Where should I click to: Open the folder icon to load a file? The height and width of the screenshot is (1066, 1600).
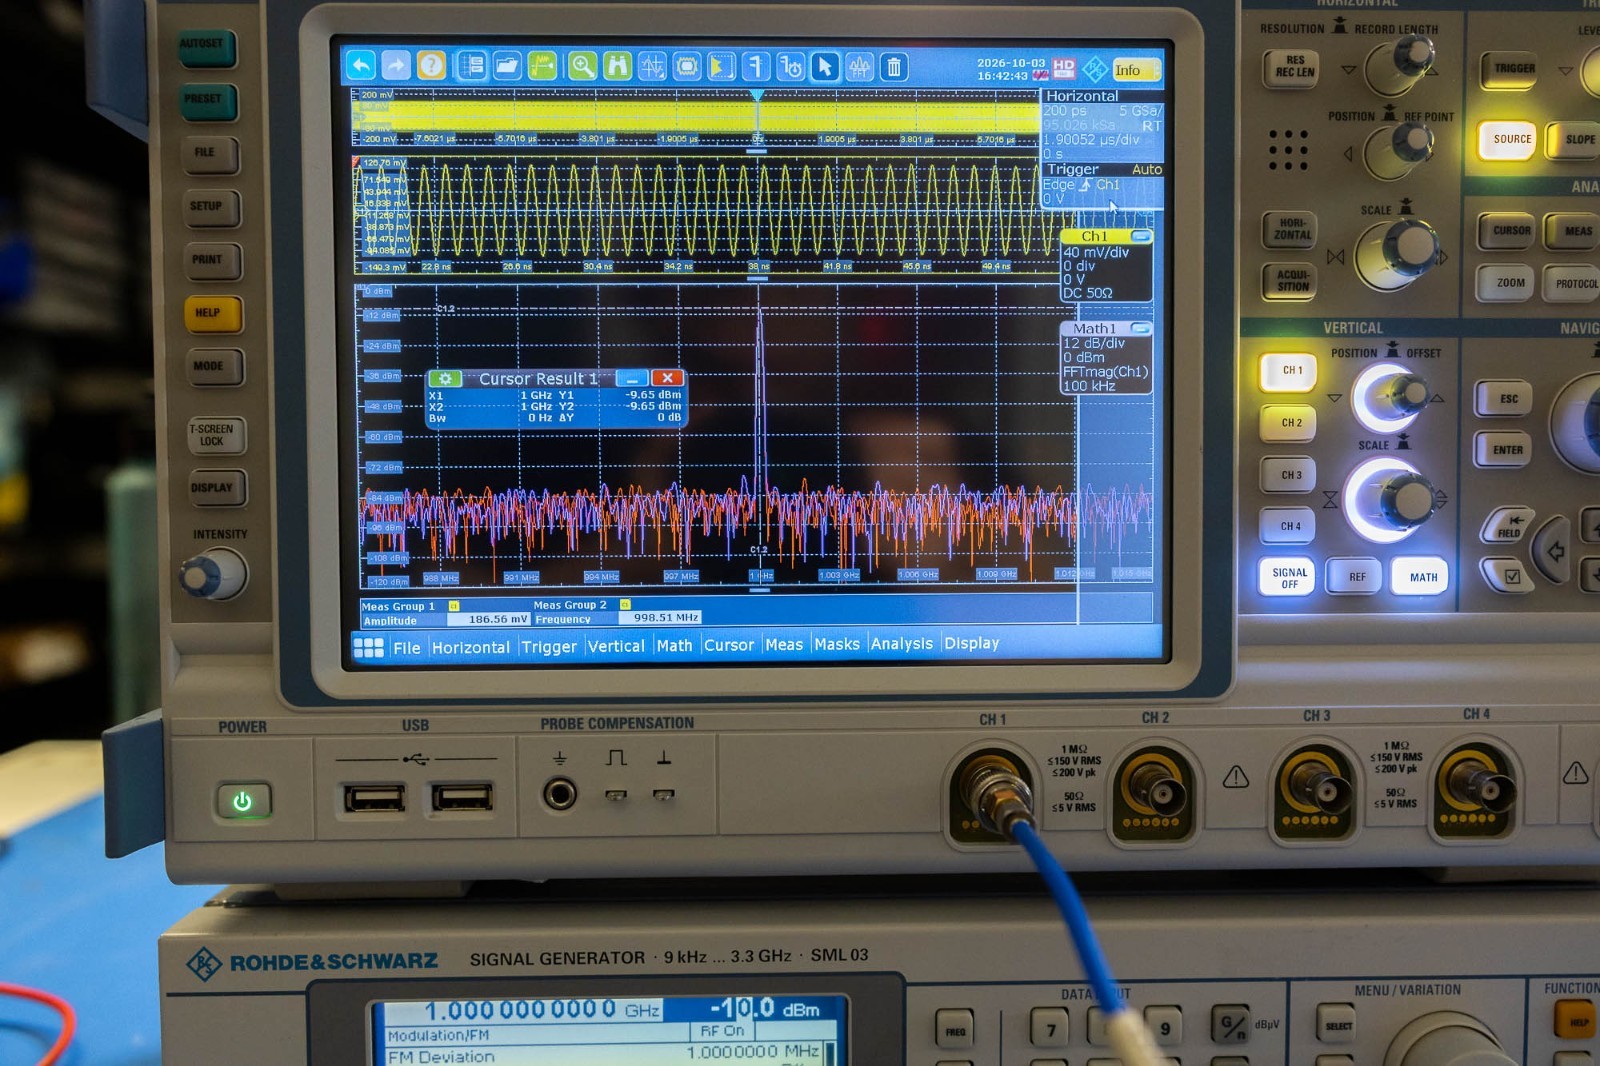click(x=507, y=66)
